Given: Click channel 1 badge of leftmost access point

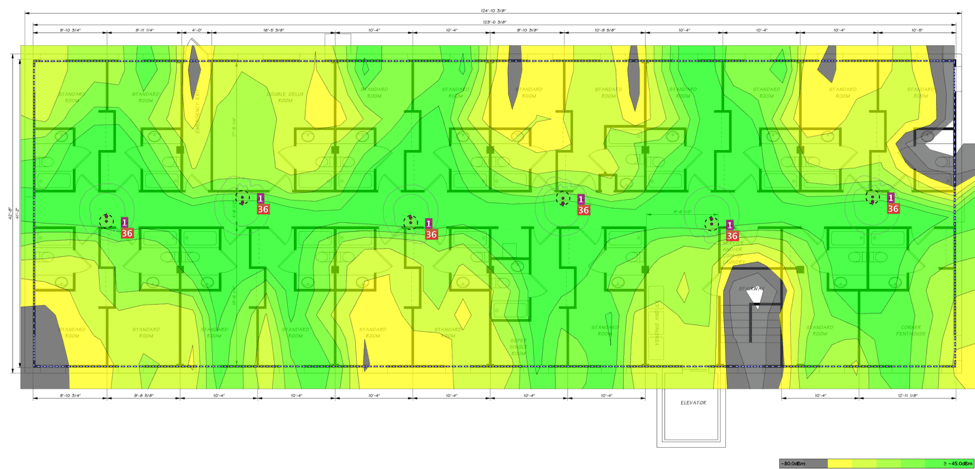Looking at the screenshot, I should pos(125,222).
